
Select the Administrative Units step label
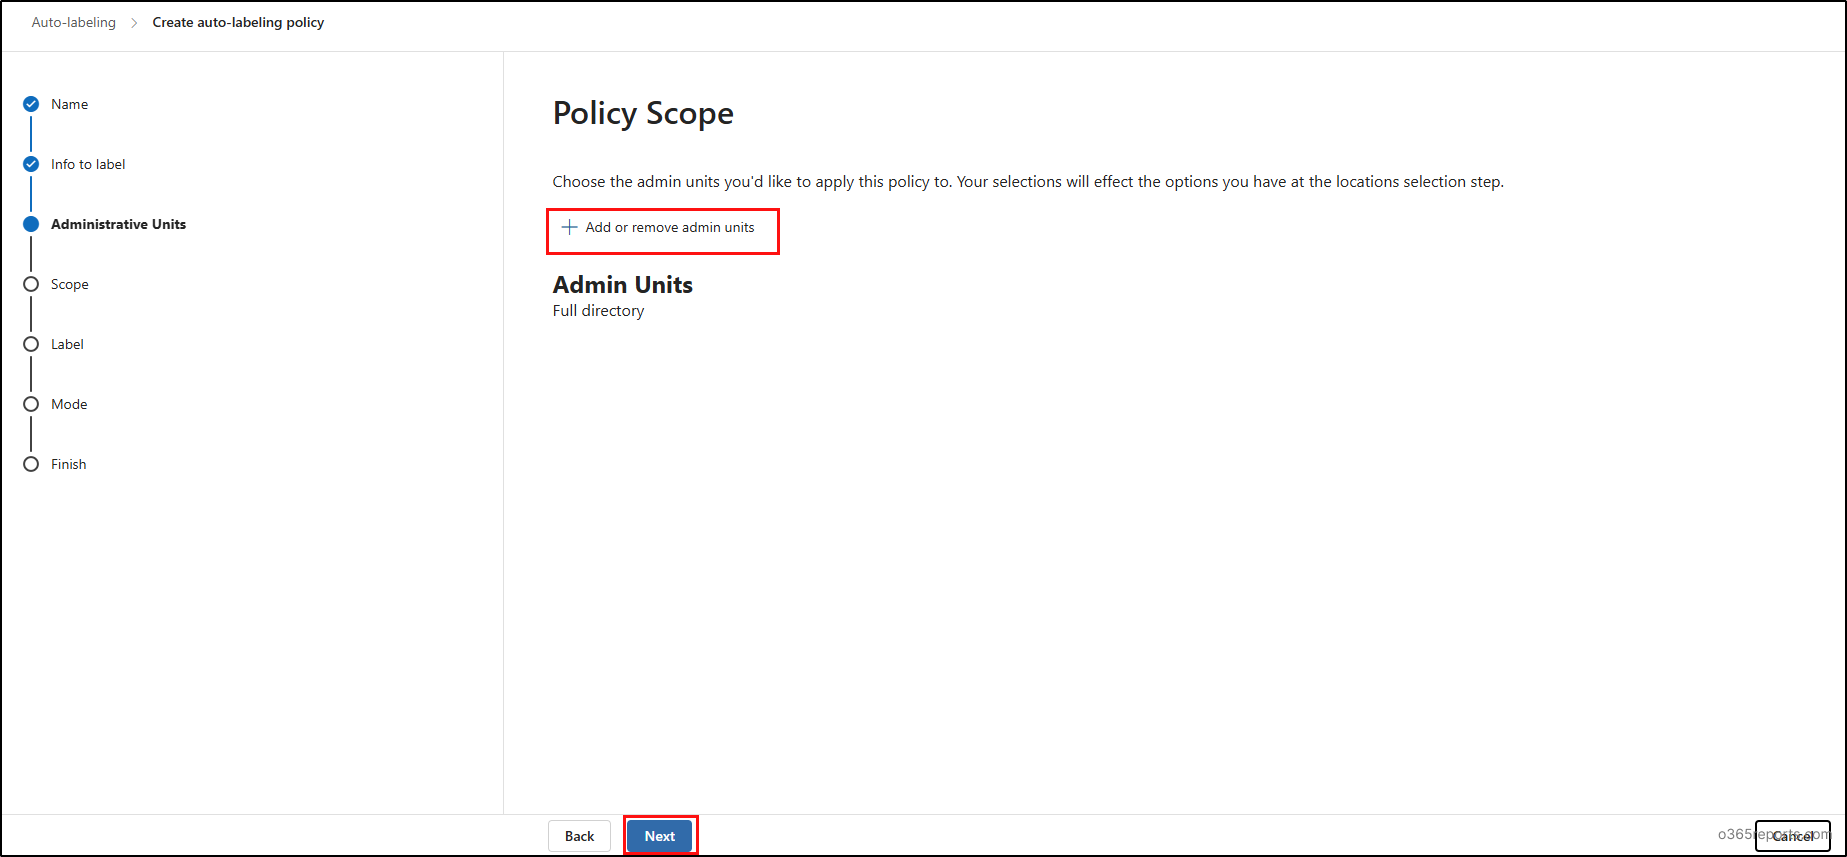[x=118, y=224]
